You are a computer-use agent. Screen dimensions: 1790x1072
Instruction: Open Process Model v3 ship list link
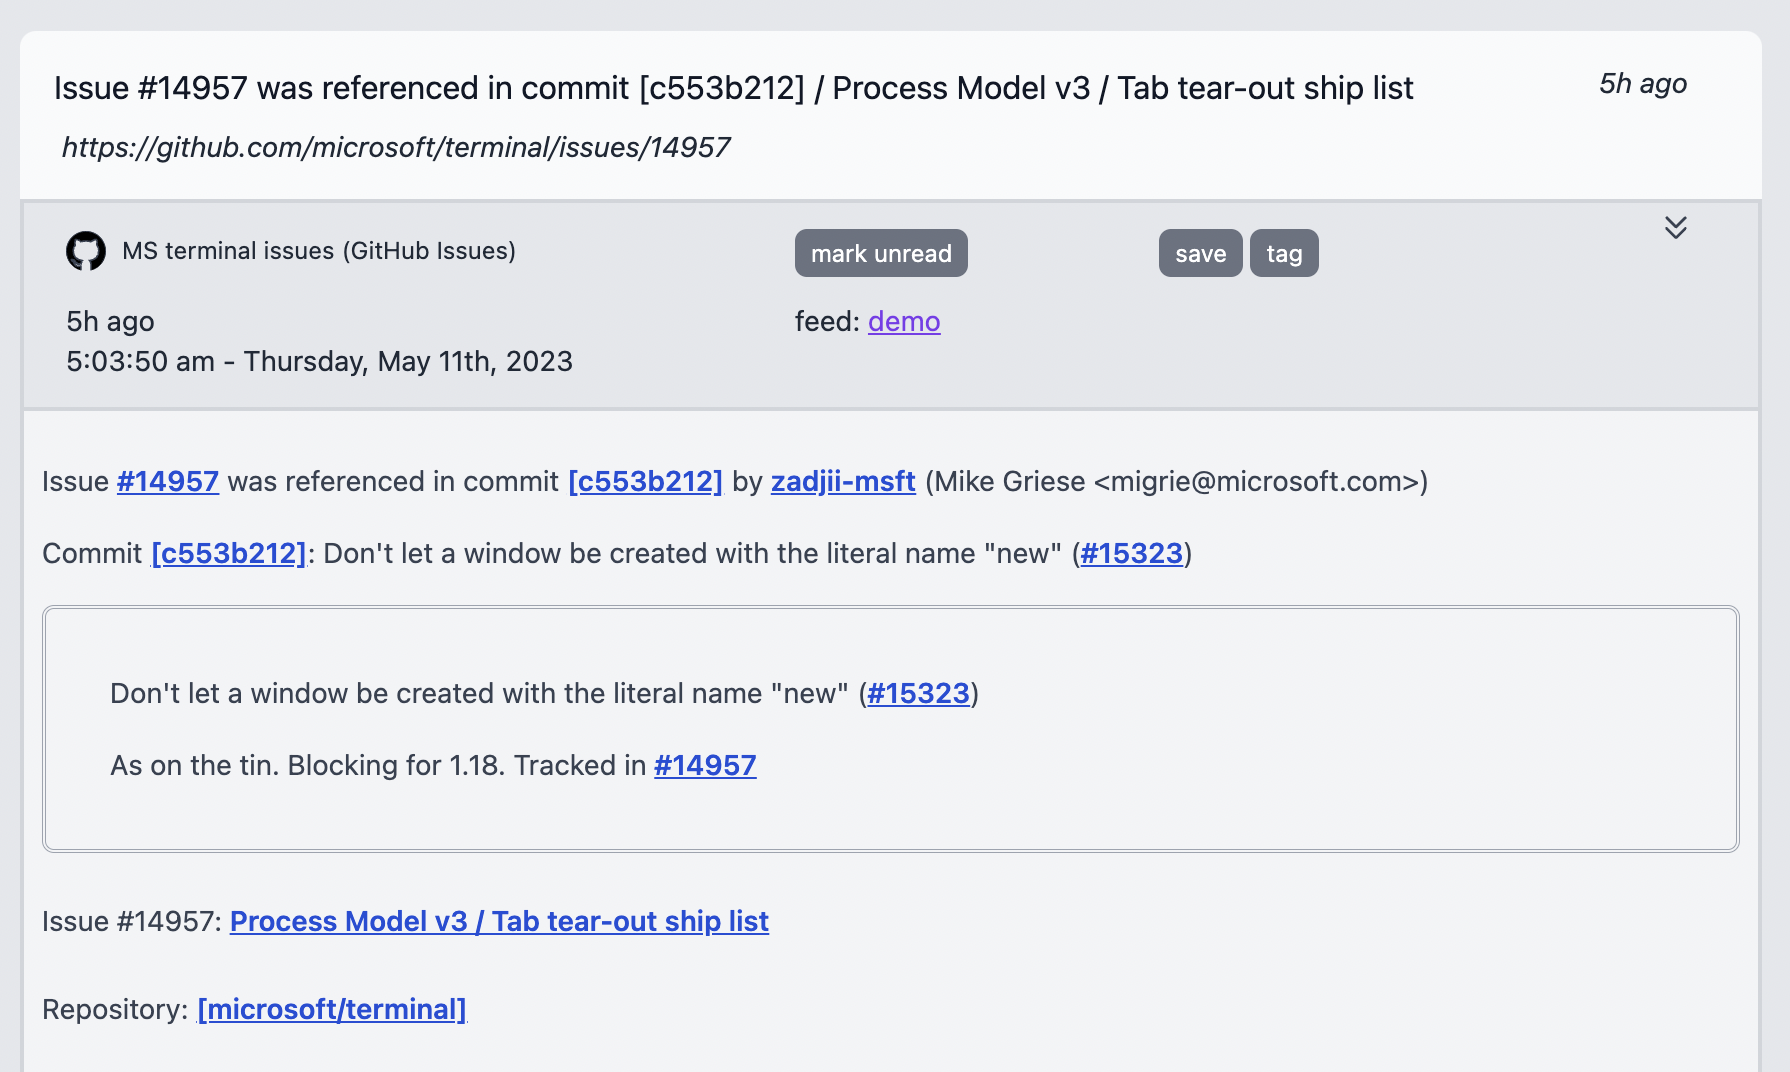click(x=499, y=921)
